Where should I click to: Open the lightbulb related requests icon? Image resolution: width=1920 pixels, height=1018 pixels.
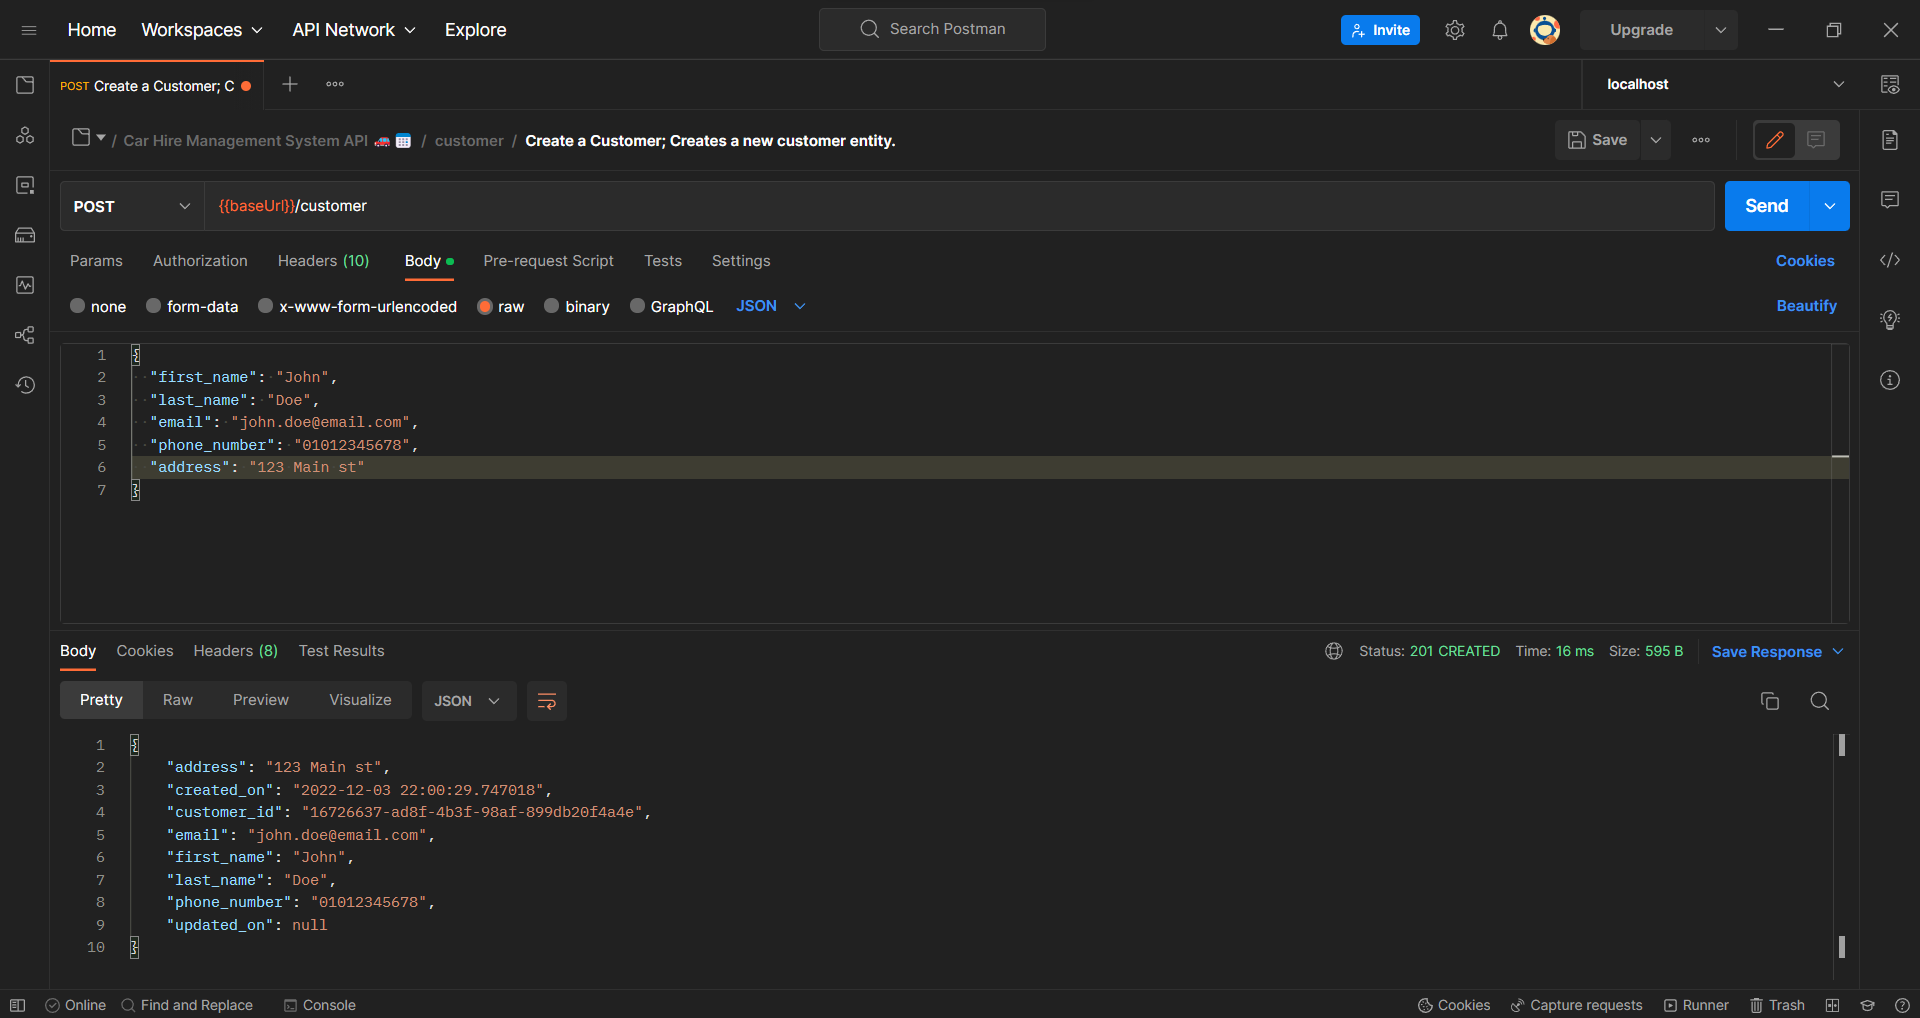(1890, 320)
